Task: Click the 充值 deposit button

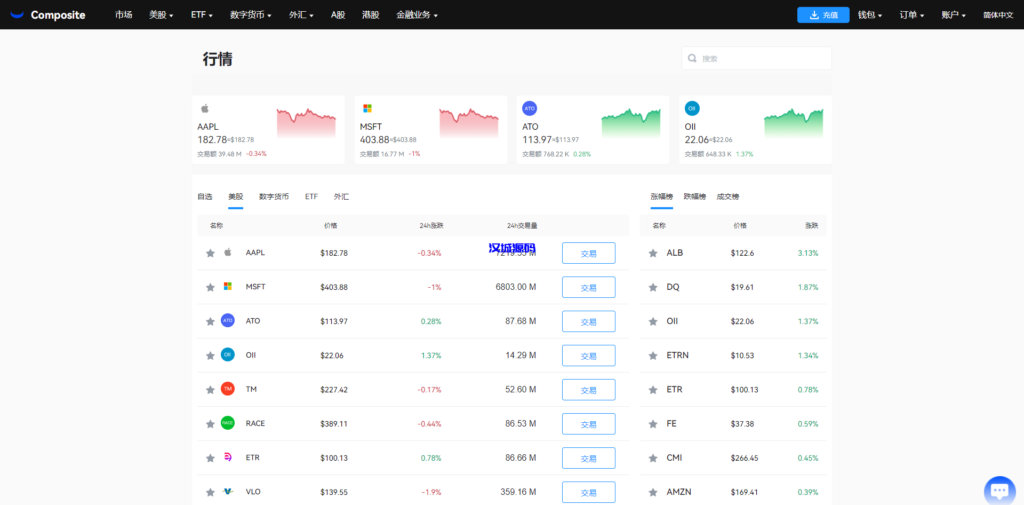Action: [823, 15]
